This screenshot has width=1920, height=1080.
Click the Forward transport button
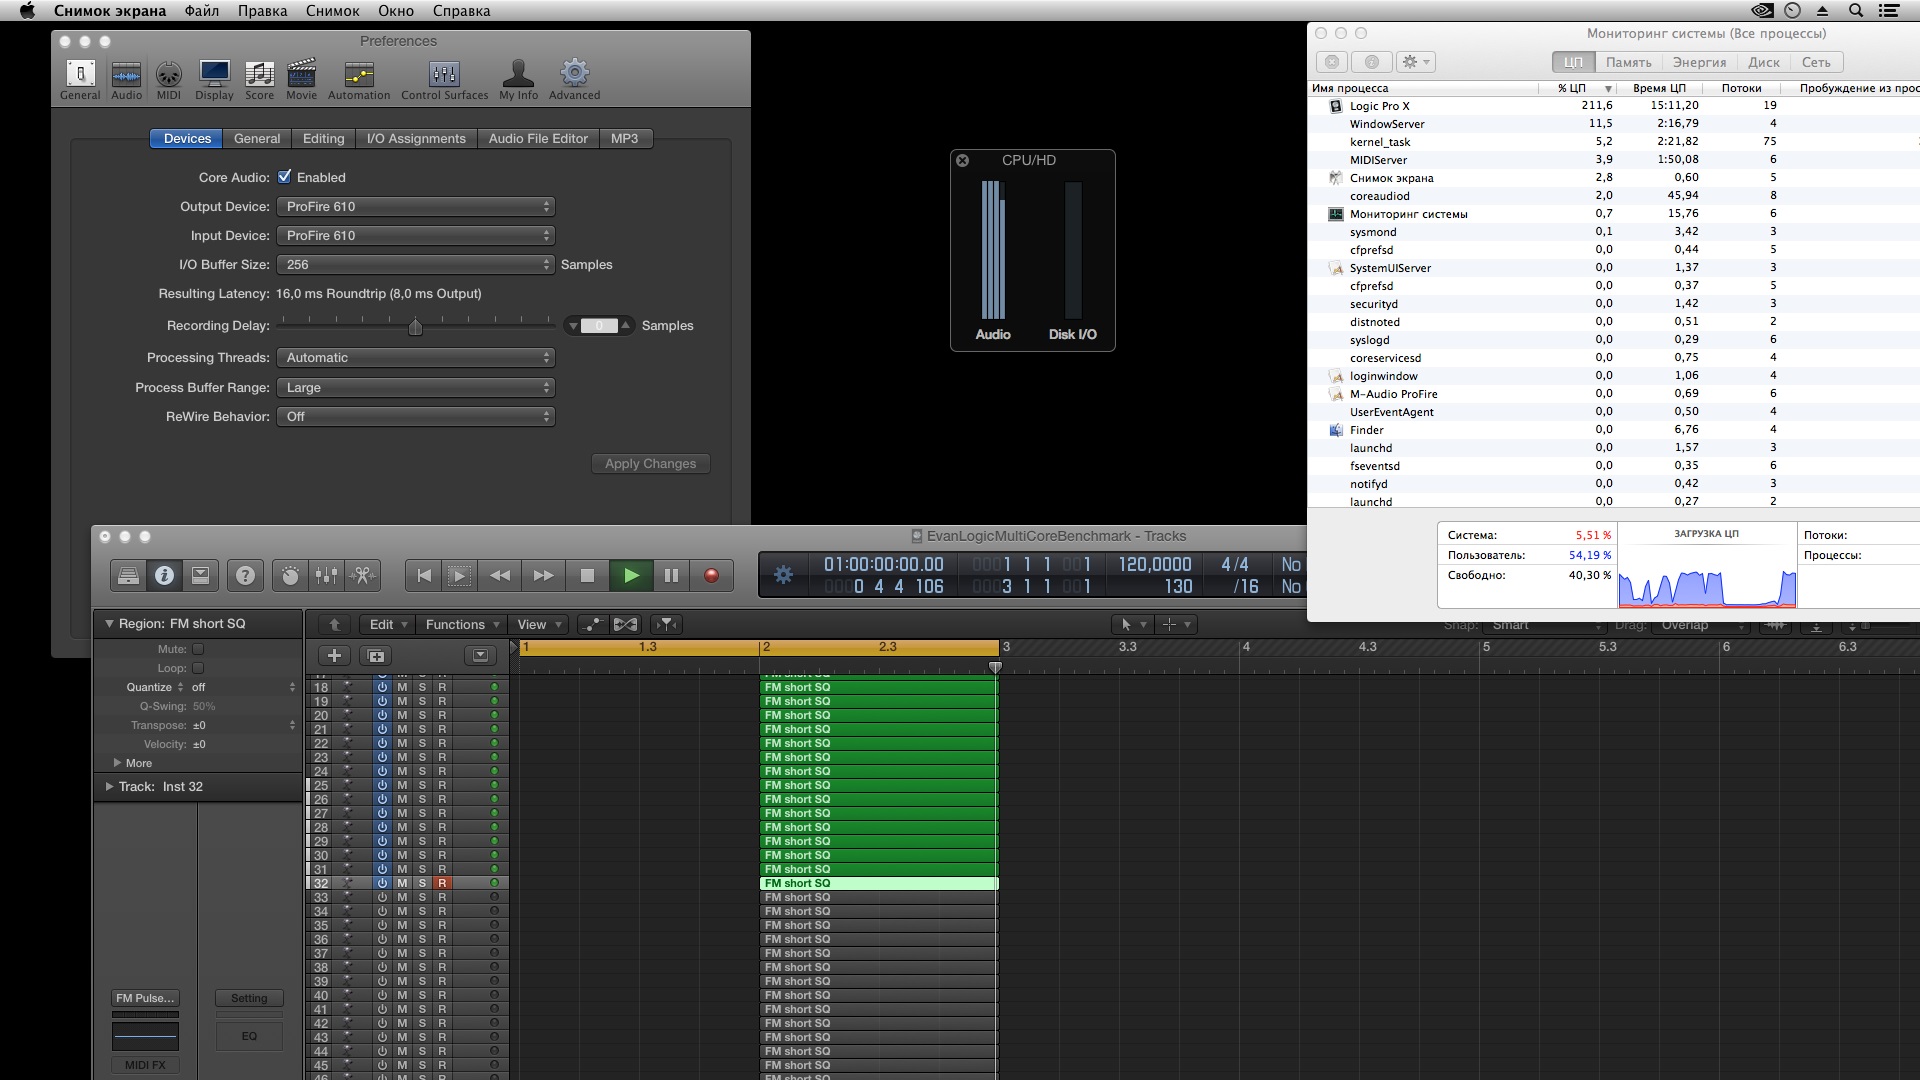(543, 575)
